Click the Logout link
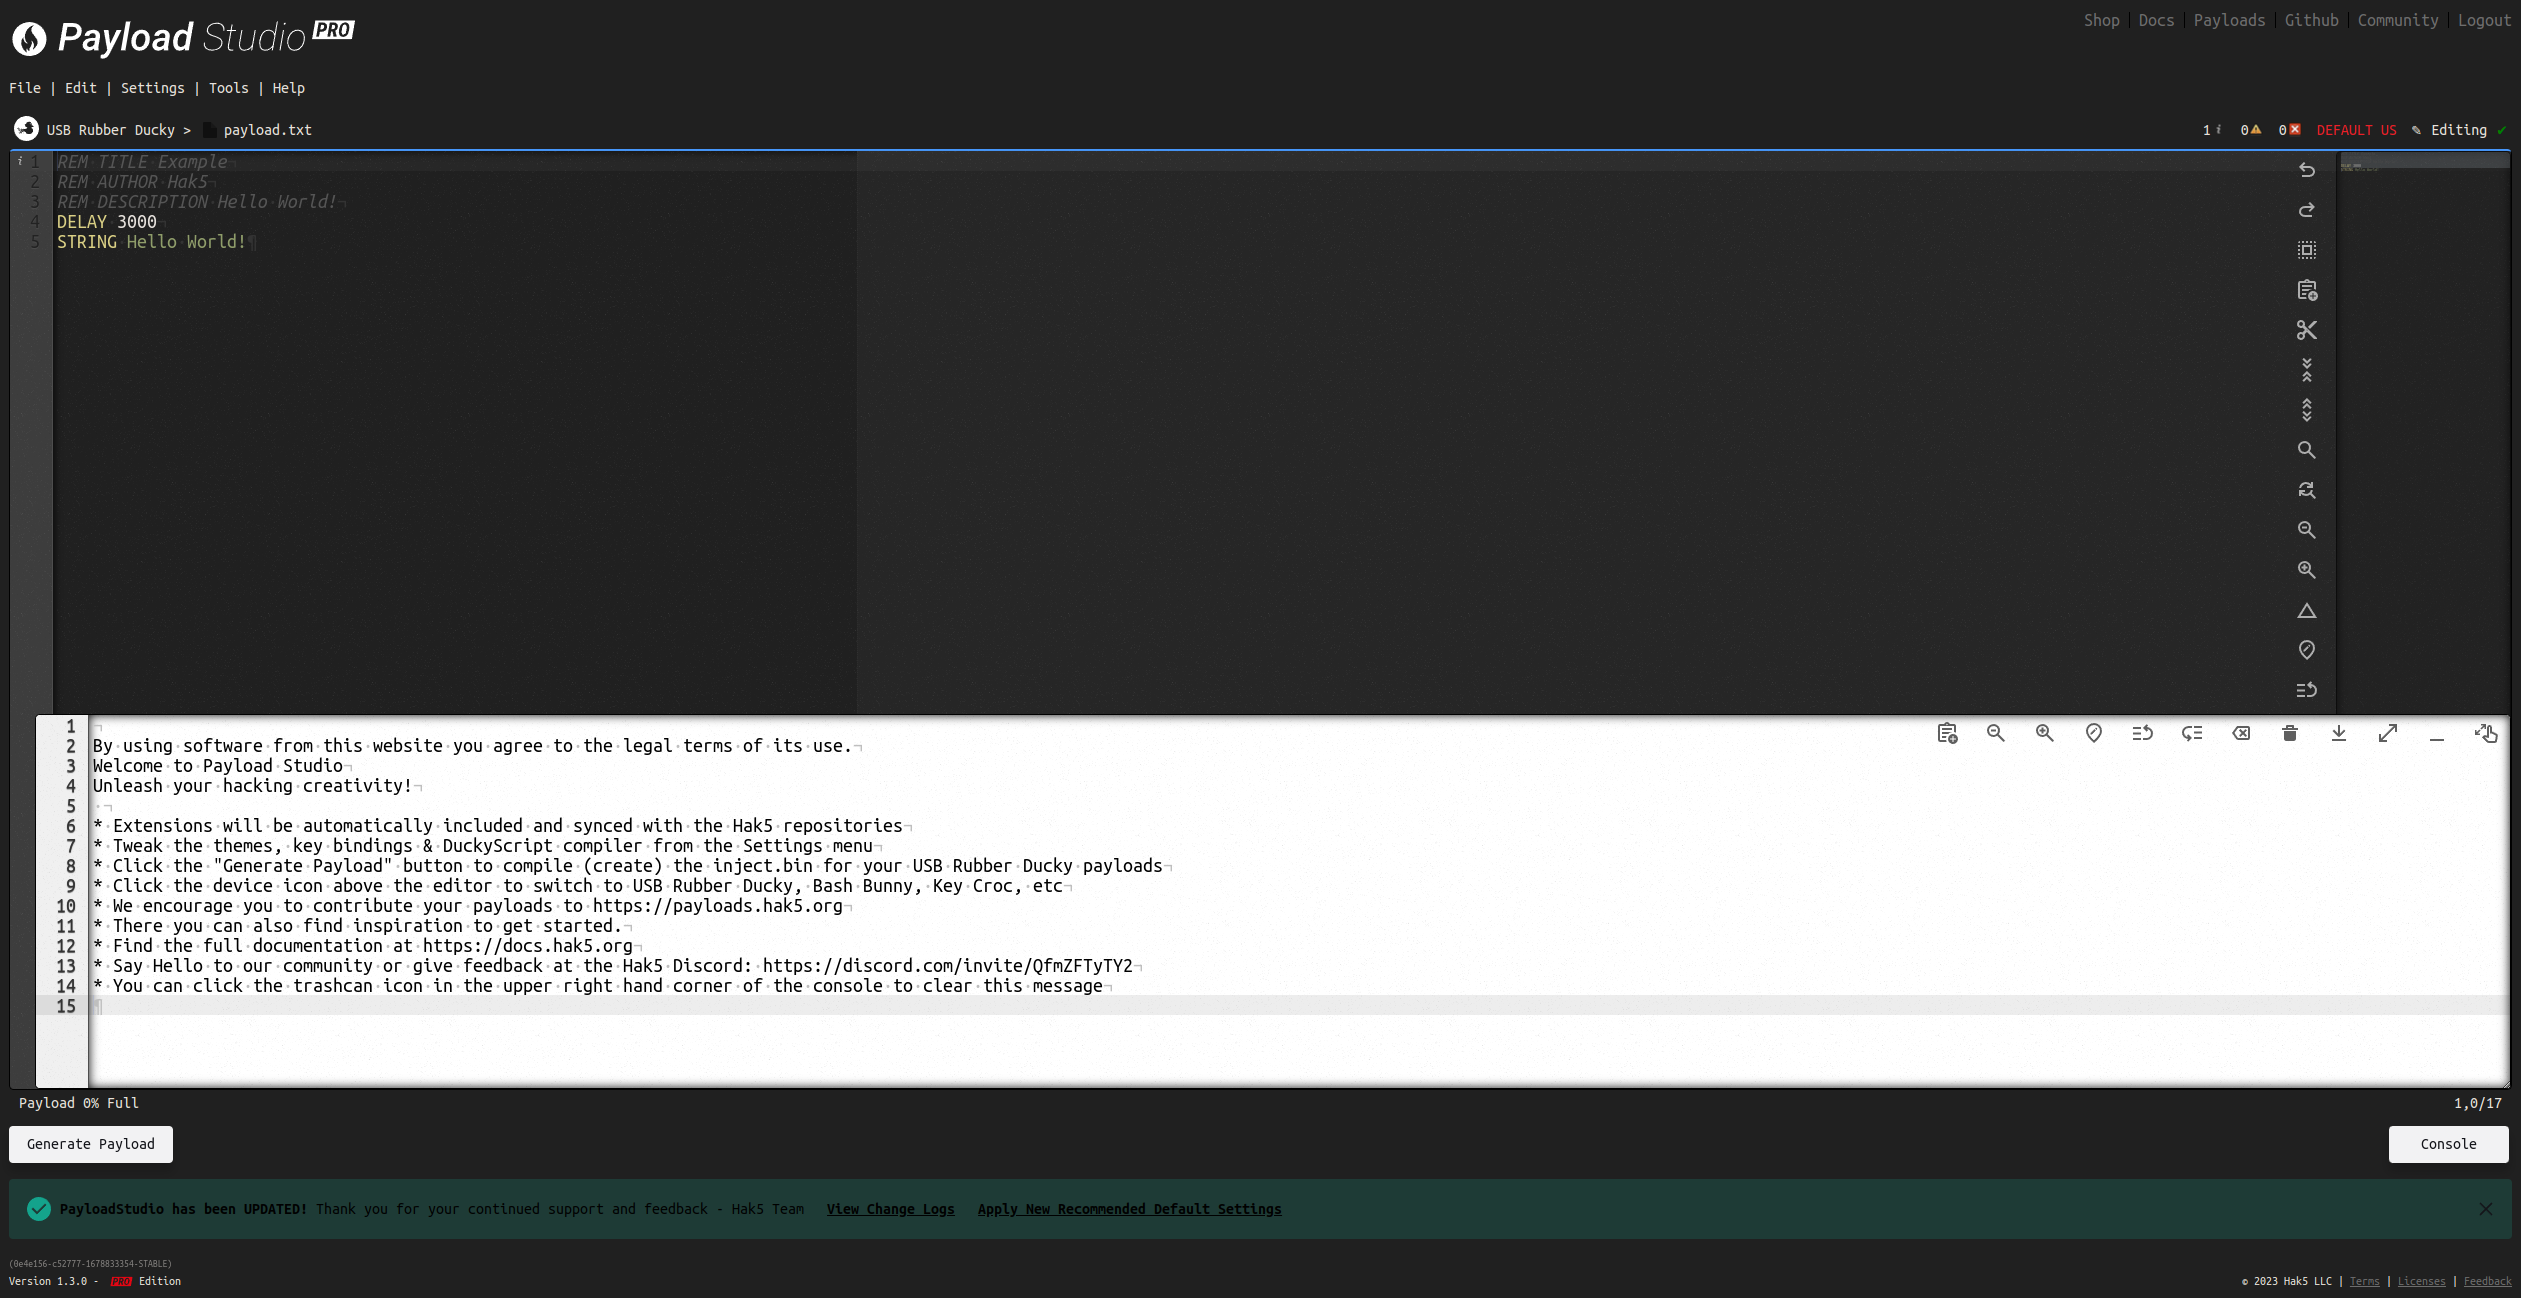The width and height of the screenshot is (2521, 1298). [x=2484, y=20]
